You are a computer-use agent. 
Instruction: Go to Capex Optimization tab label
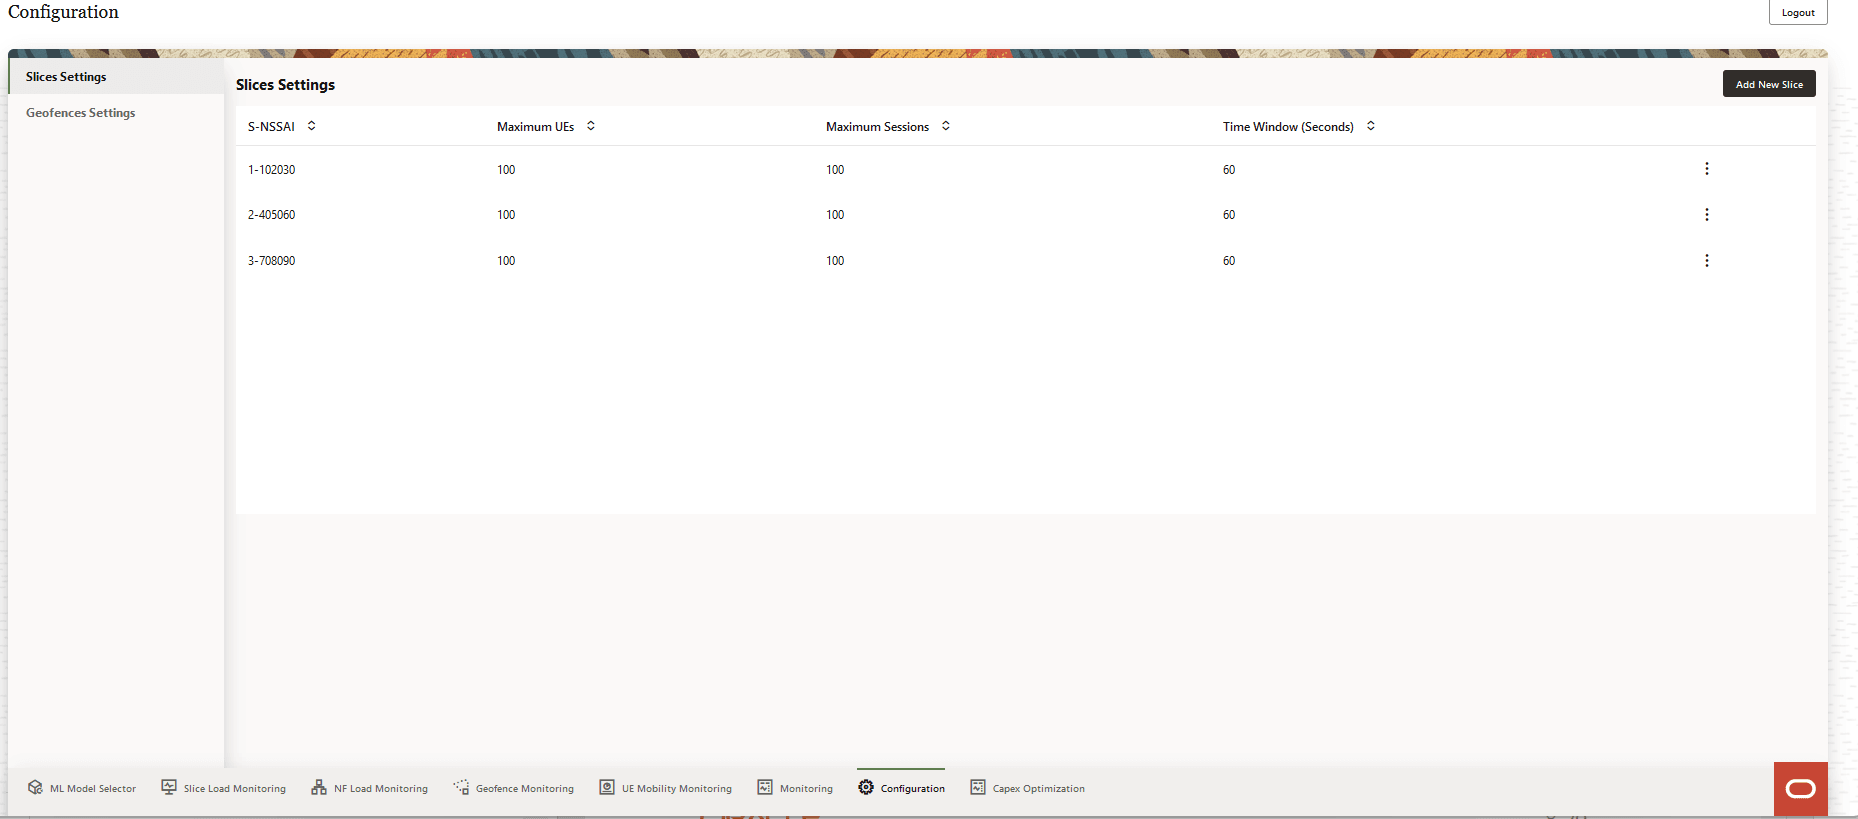[1039, 789]
